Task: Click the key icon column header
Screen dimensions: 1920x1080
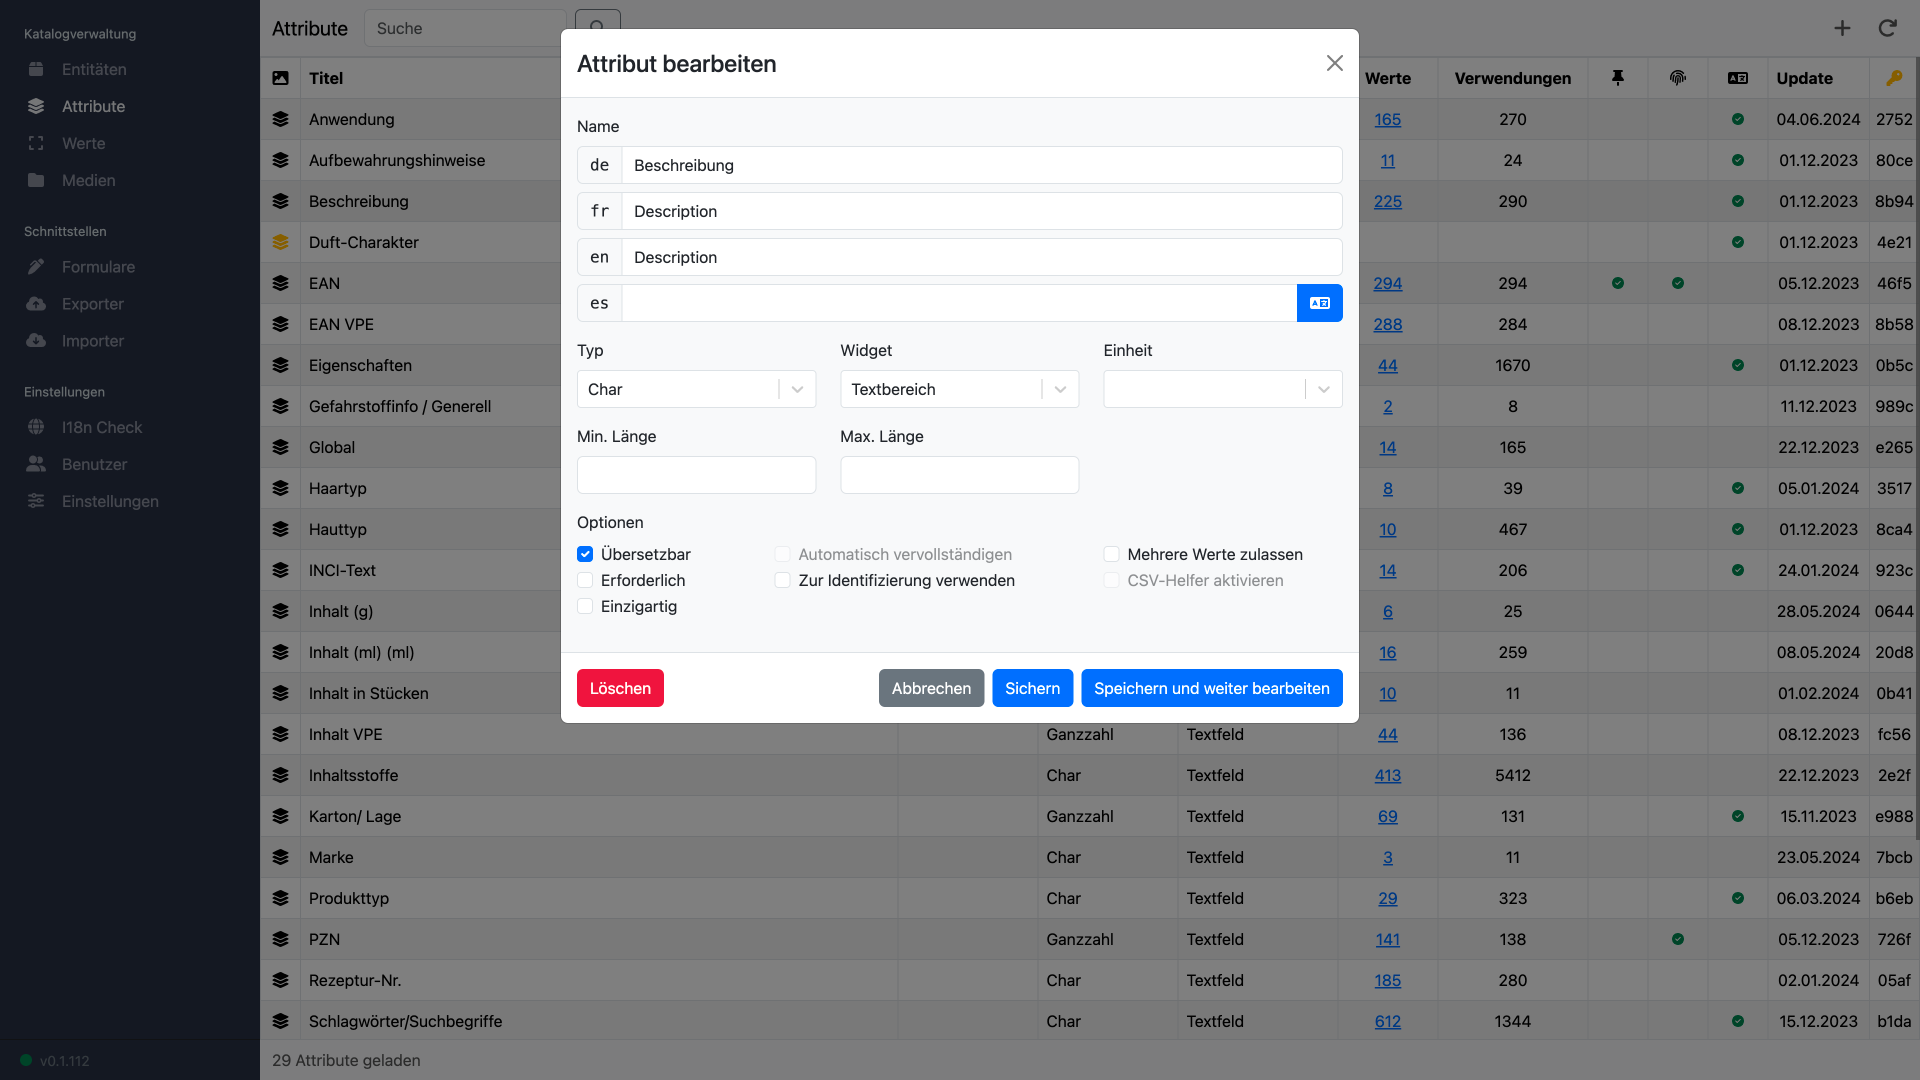Action: (1893, 78)
